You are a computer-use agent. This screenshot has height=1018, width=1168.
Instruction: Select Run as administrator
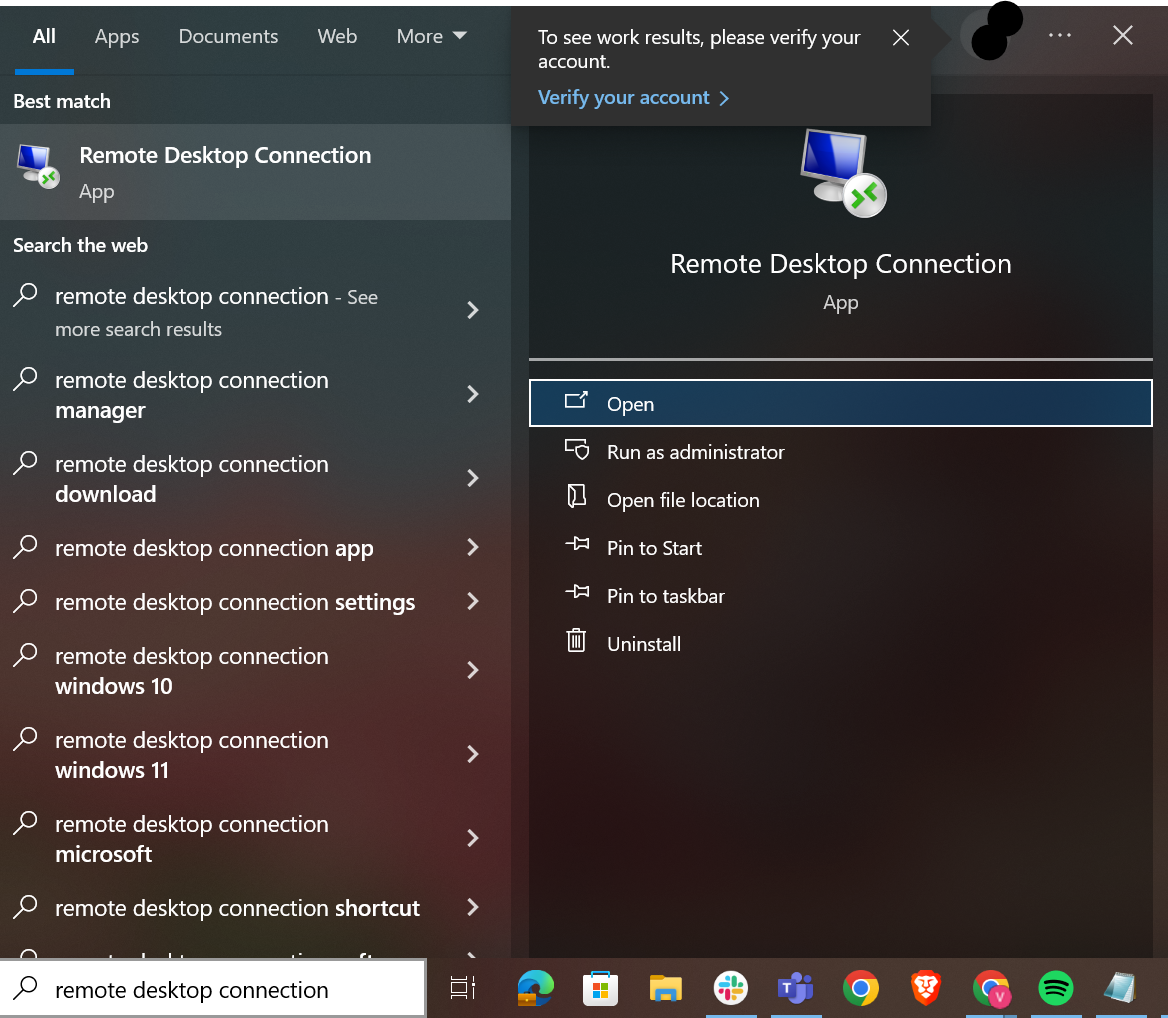click(696, 452)
